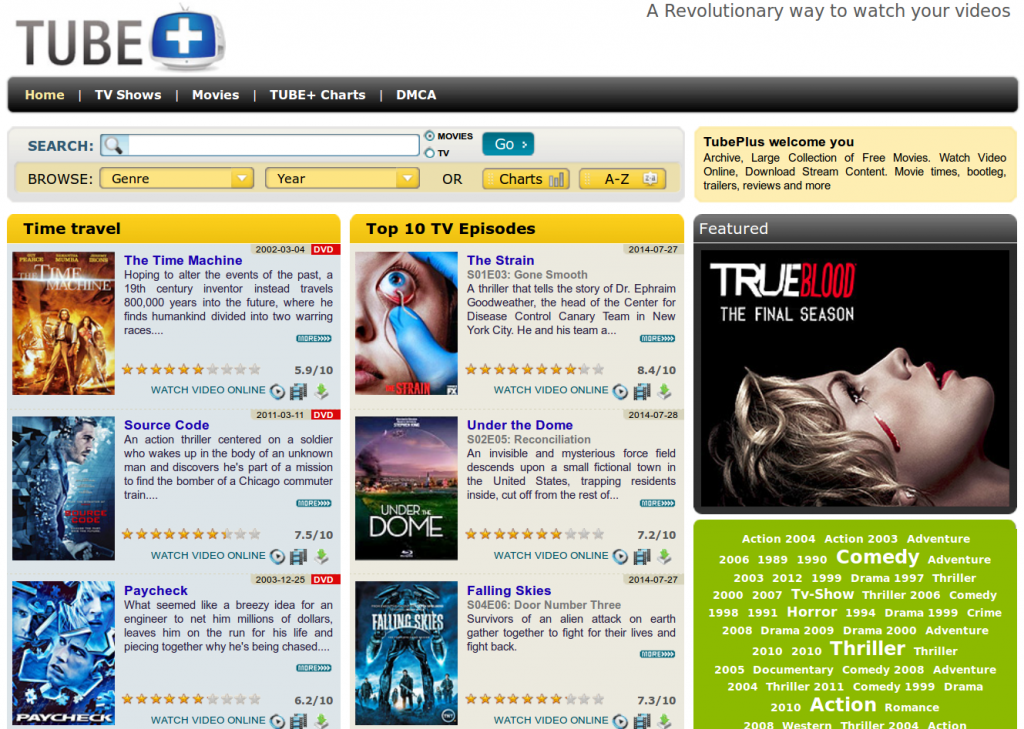Click film strip icon for Falling Skies
This screenshot has width=1024, height=729.
[642, 721]
